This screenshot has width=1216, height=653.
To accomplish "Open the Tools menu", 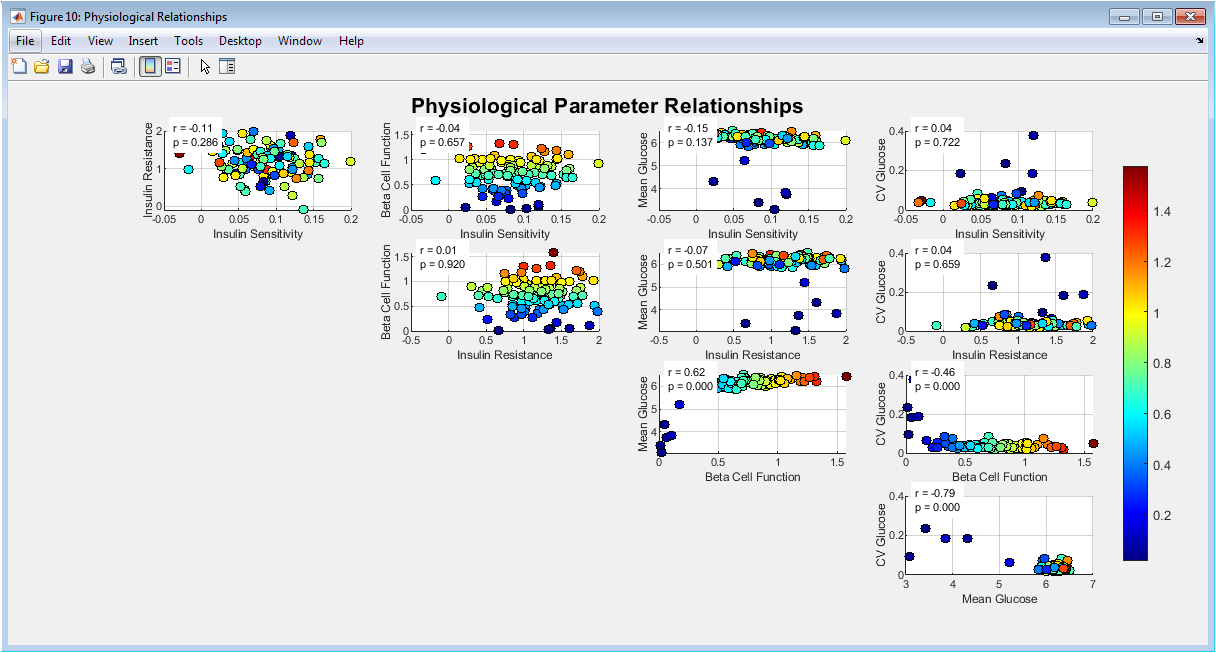I will pyautogui.click(x=188, y=41).
